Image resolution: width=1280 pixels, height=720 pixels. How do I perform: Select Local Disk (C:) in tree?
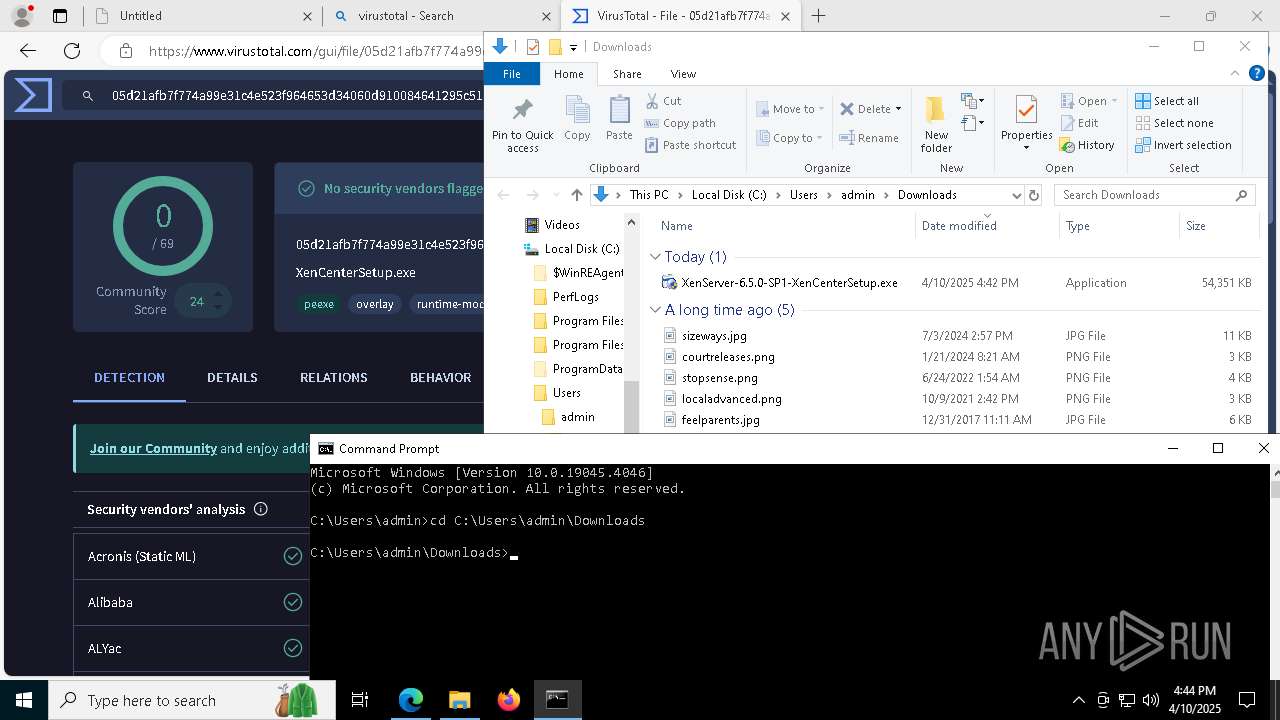click(581, 249)
